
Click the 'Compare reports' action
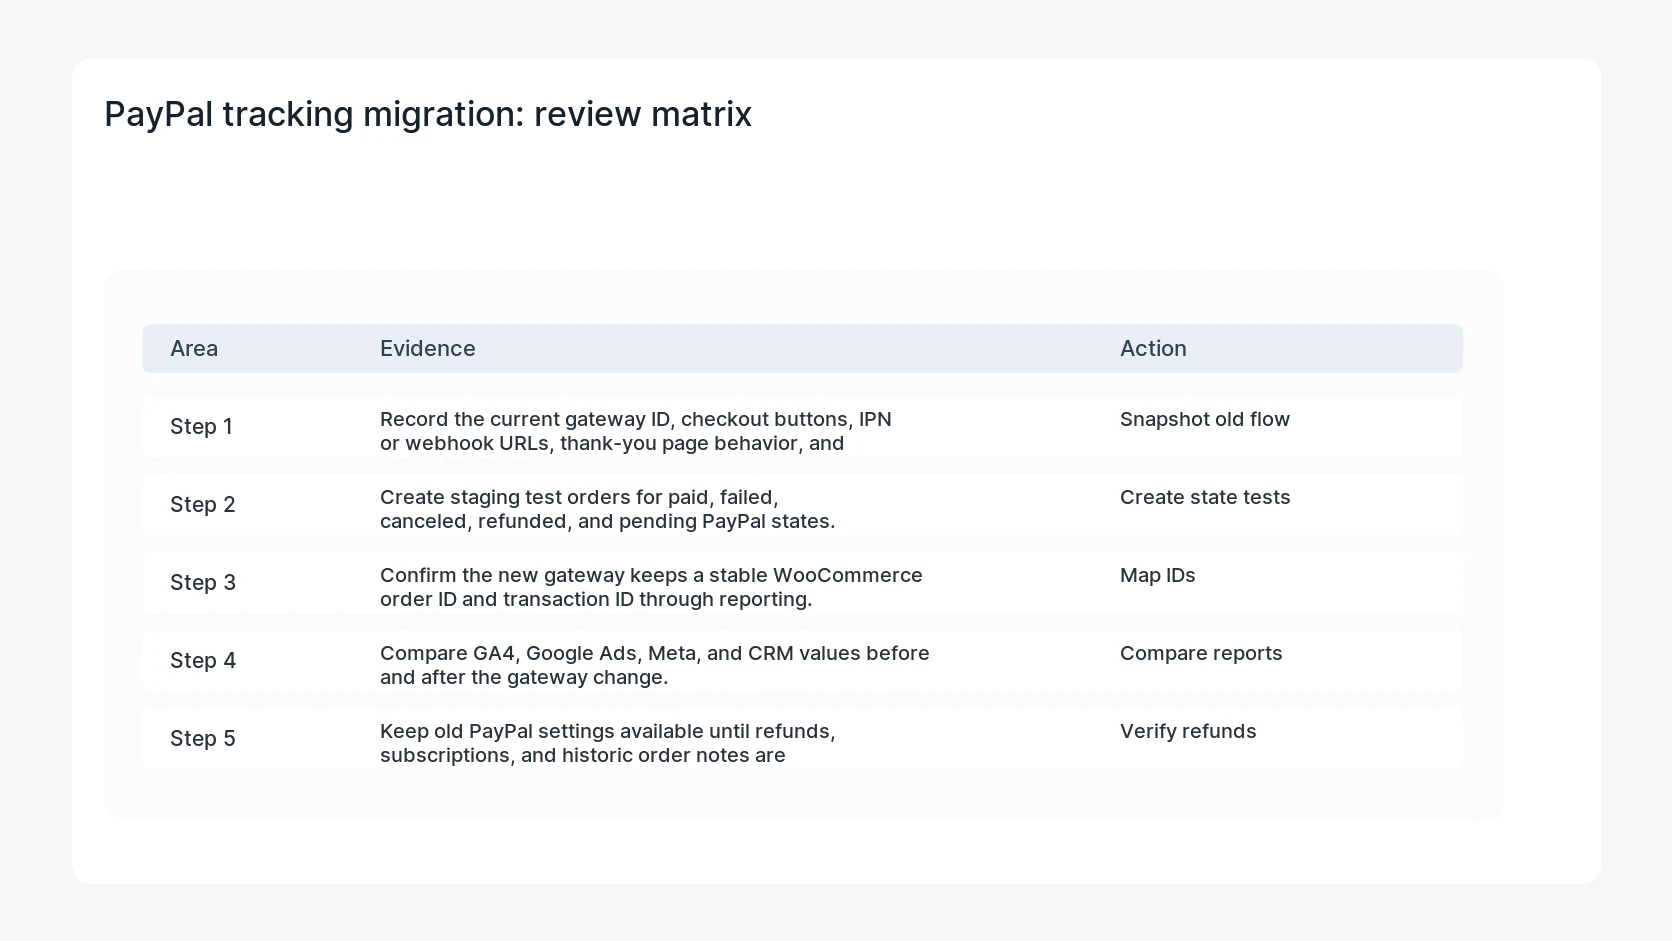[1201, 653]
